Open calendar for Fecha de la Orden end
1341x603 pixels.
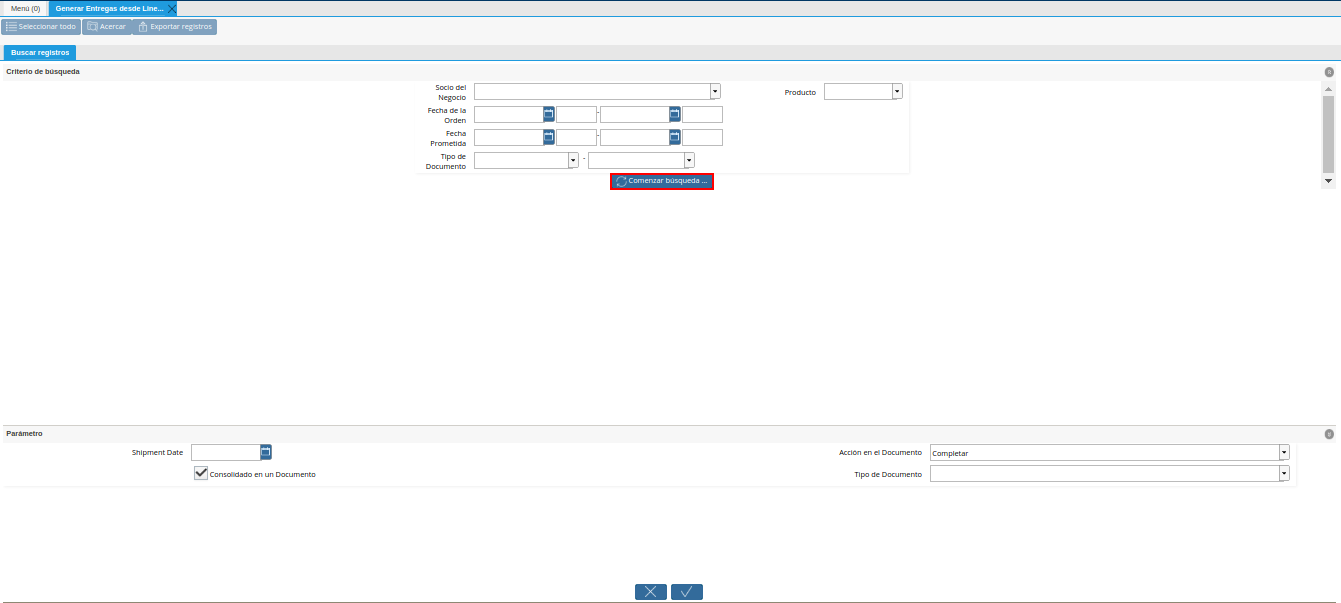point(675,114)
